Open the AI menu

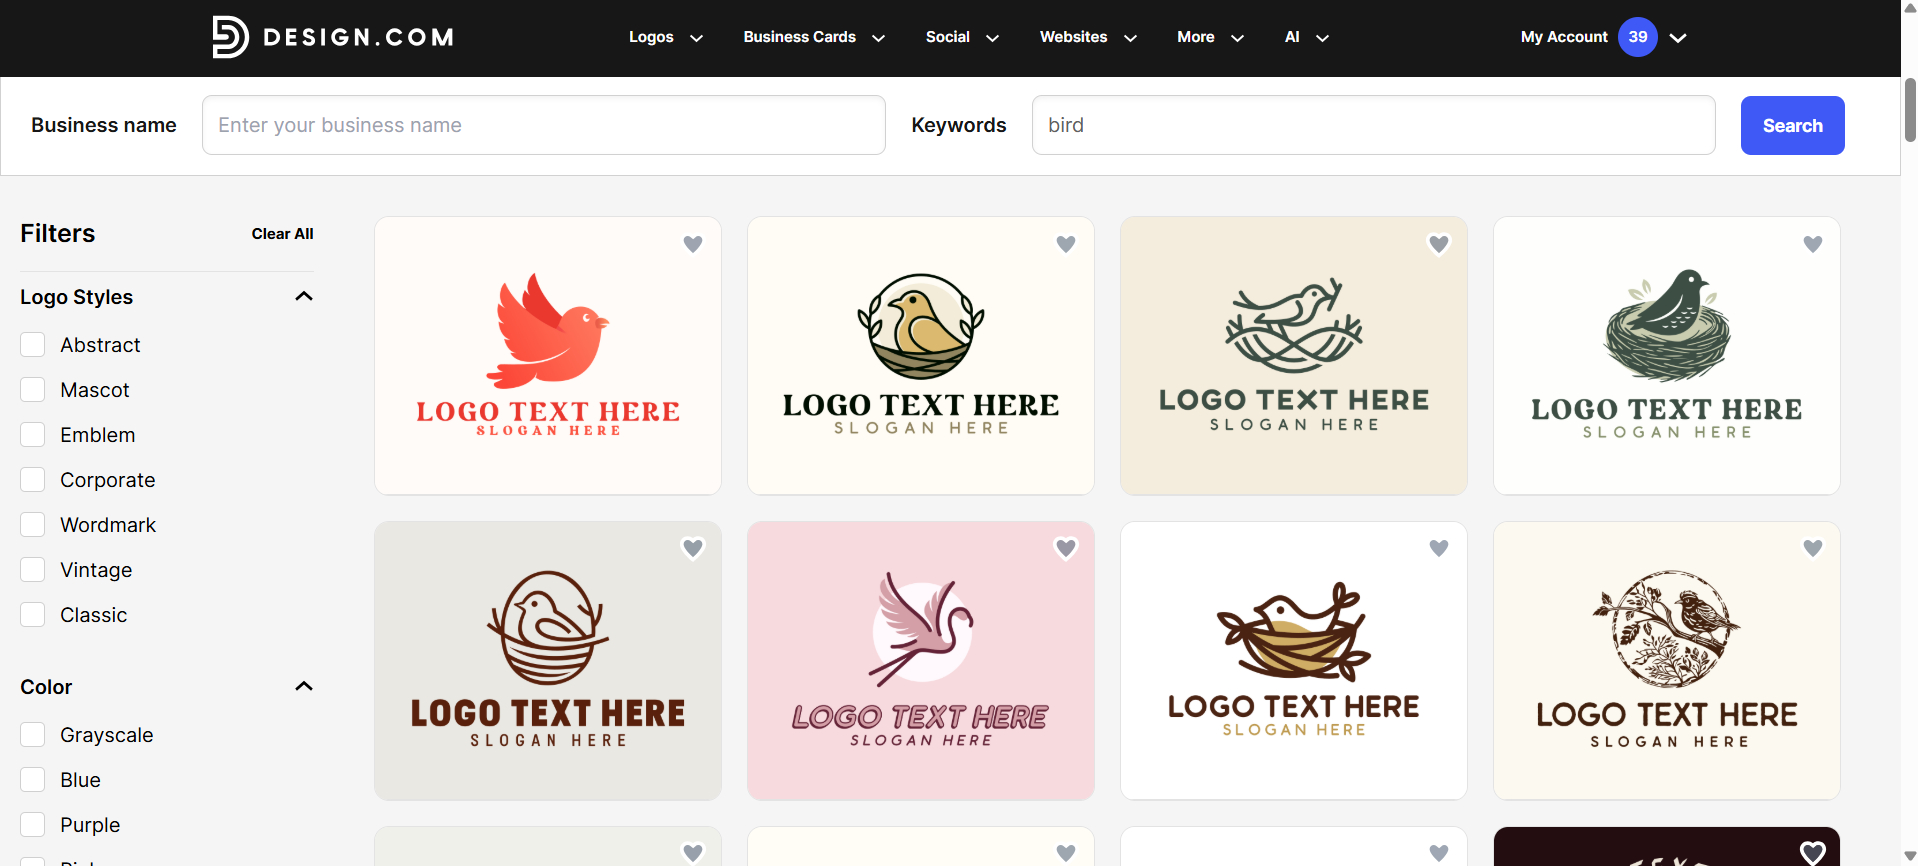(x=1292, y=37)
